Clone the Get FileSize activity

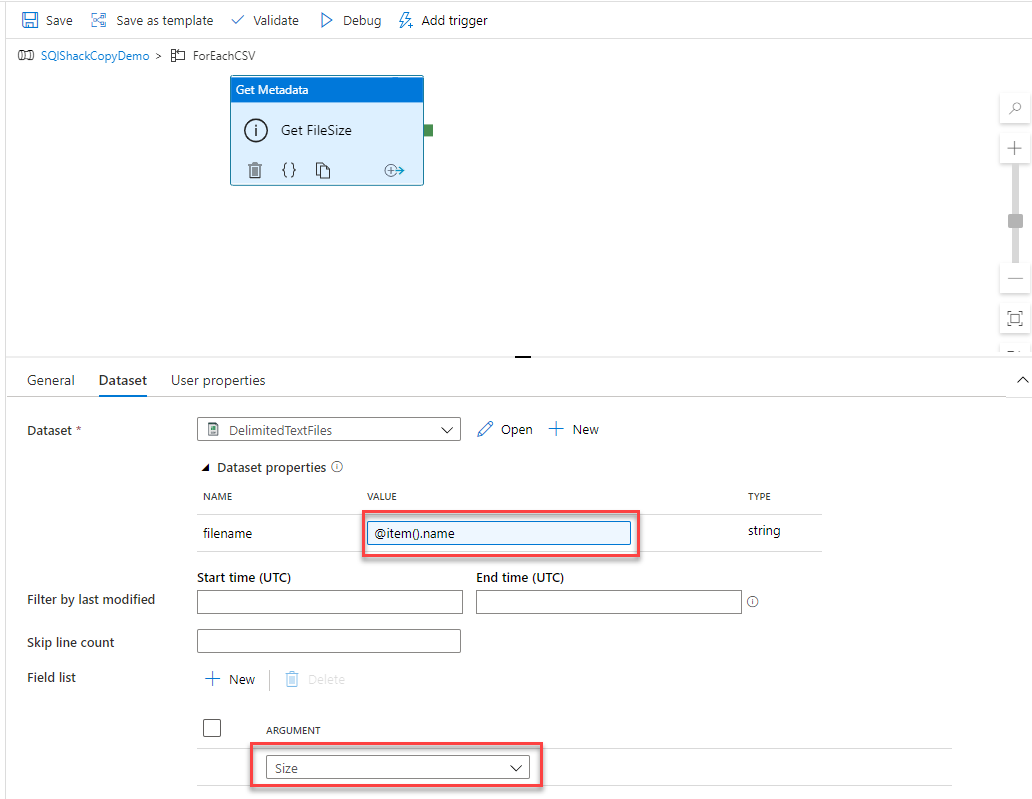(323, 170)
